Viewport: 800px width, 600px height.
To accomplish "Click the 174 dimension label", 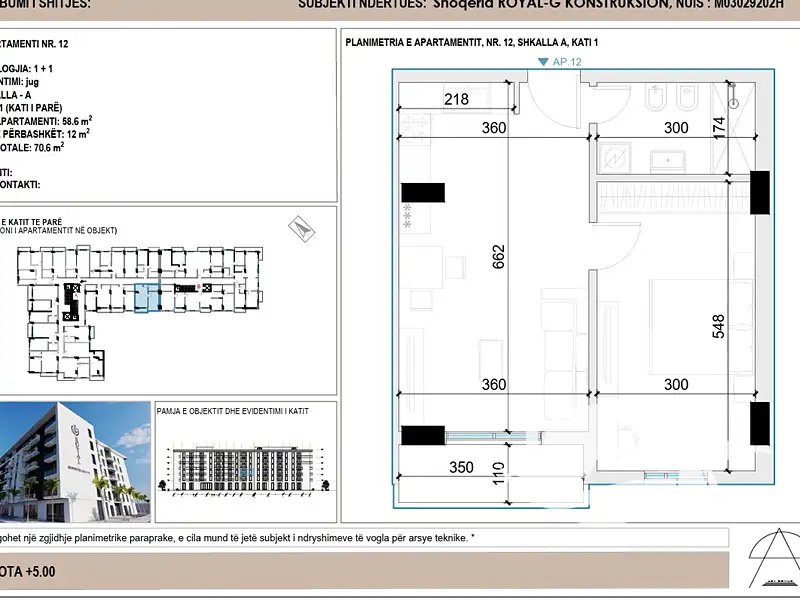I will pyautogui.click(x=718, y=128).
